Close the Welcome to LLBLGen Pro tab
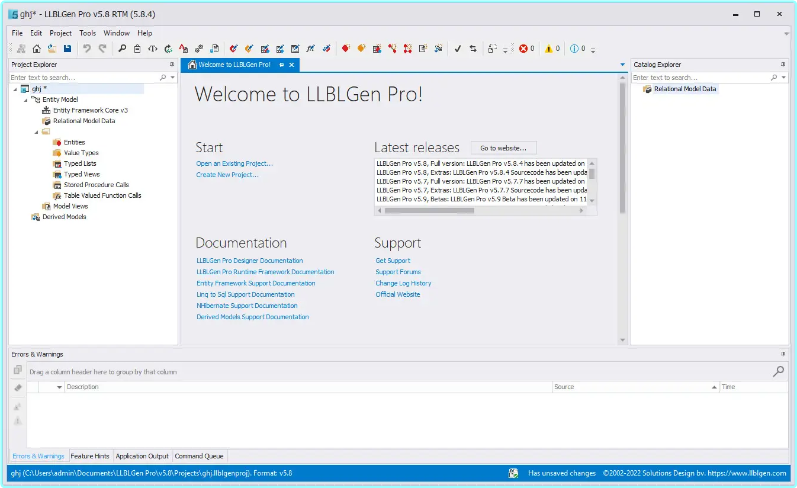797x488 pixels. click(x=292, y=65)
